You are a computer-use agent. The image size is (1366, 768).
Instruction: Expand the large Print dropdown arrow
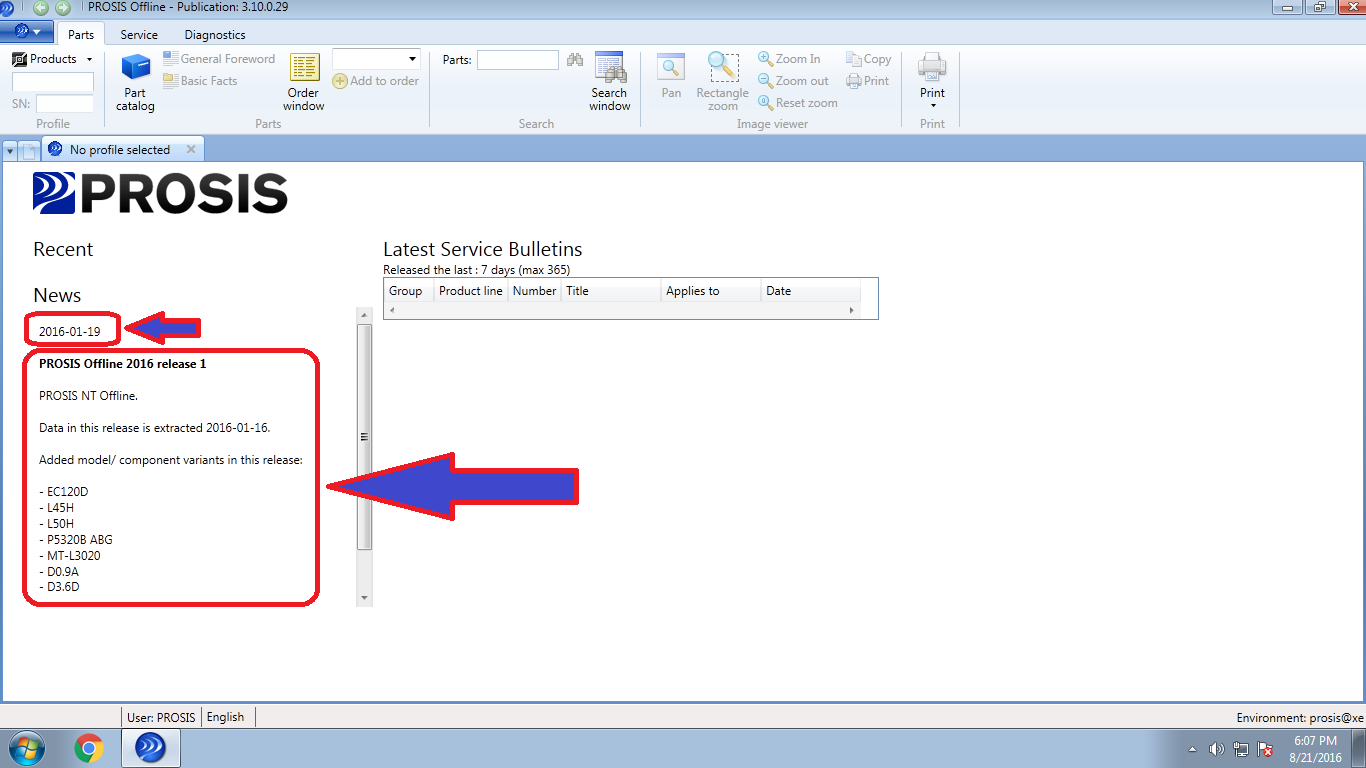932,105
